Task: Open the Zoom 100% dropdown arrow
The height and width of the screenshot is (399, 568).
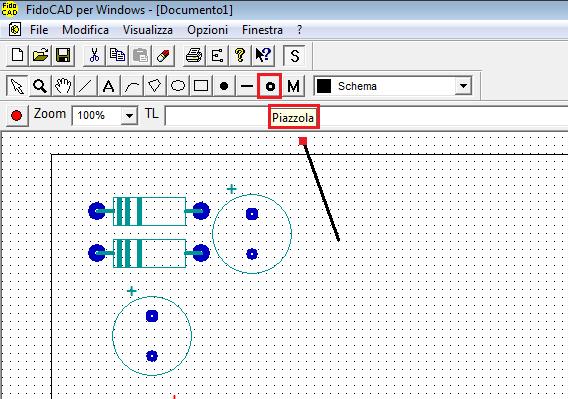Action: click(x=129, y=116)
